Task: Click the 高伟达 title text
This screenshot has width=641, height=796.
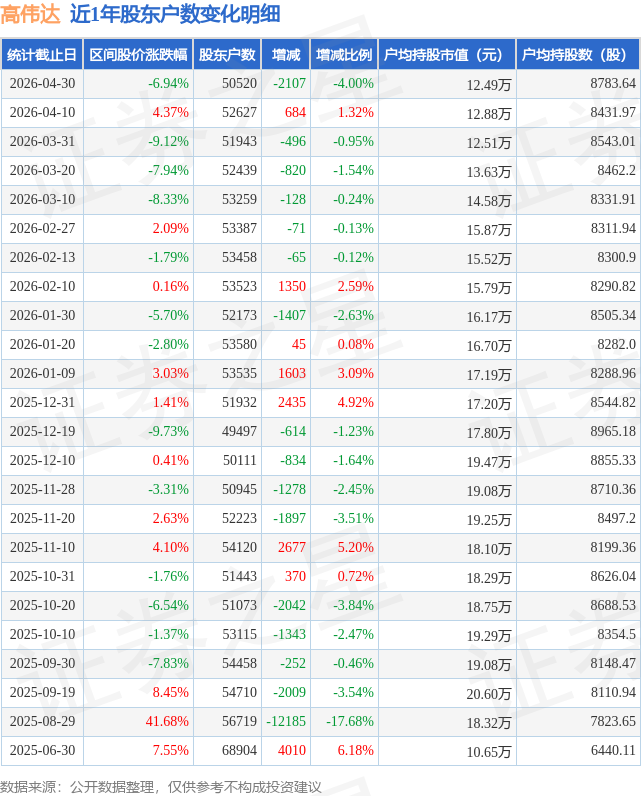Action: [x=30, y=14]
